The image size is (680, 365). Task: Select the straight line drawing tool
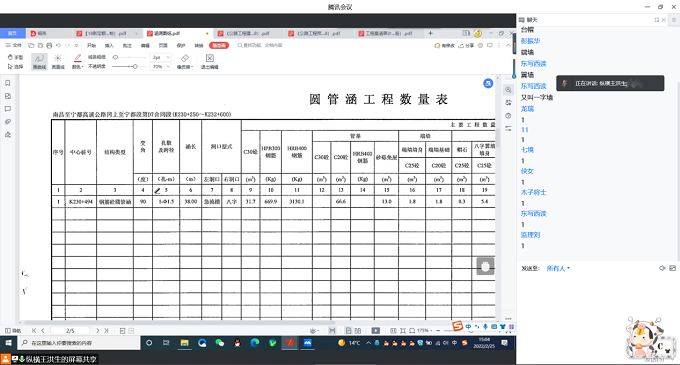[58, 62]
